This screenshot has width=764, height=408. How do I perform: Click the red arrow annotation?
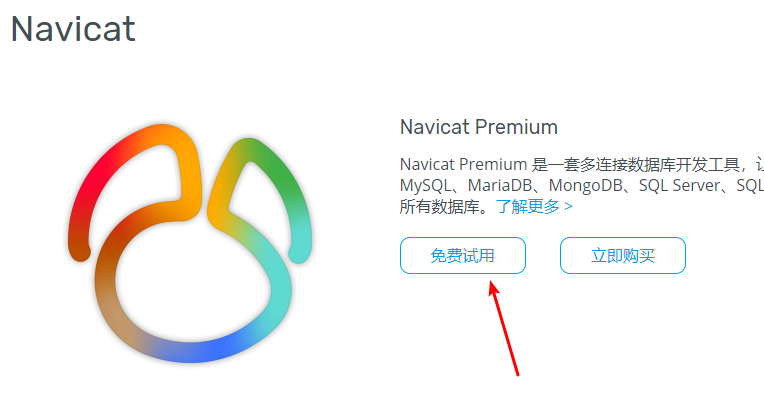[504, 329]
